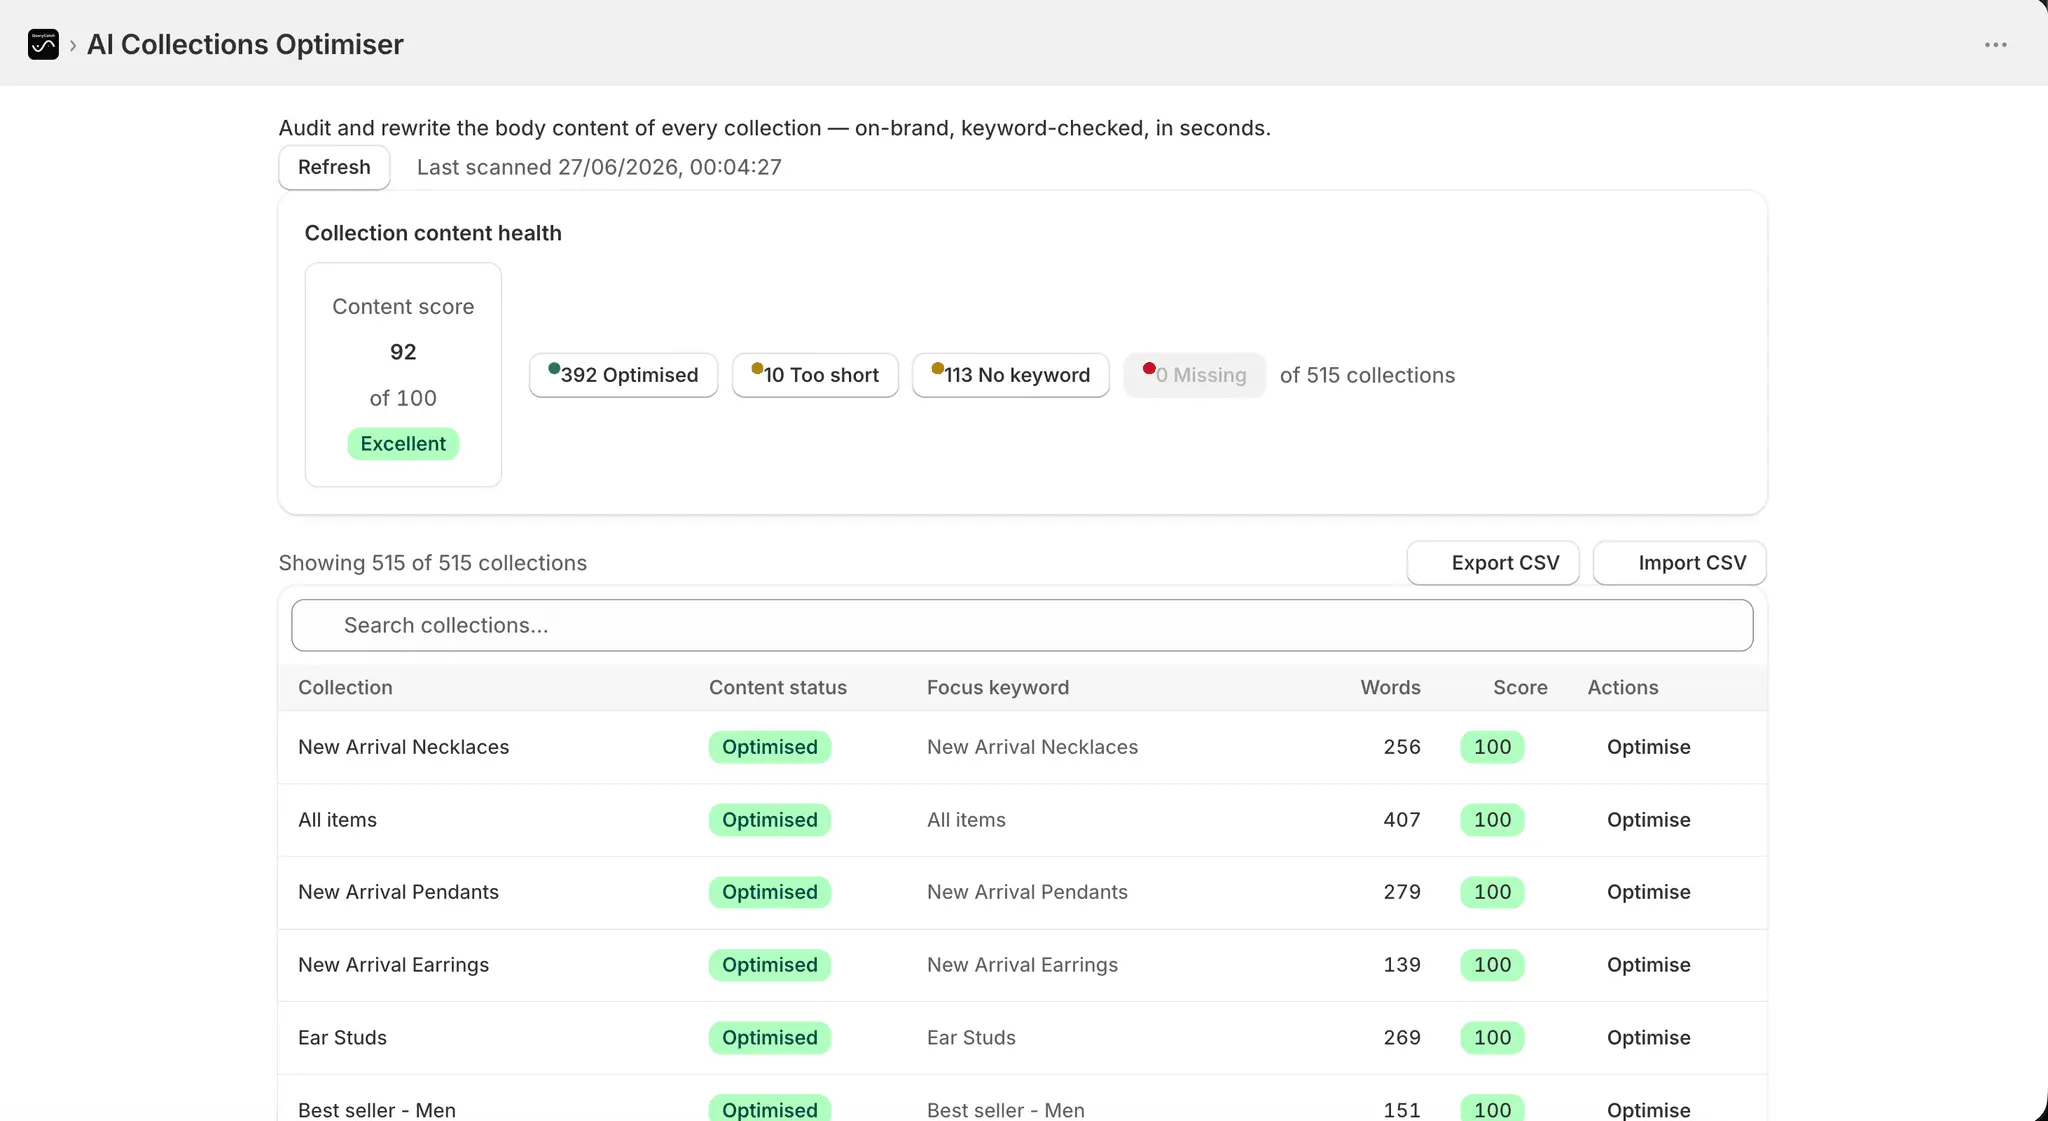Click the 100 score for New Arrival Earrings

pos(1492,965)
